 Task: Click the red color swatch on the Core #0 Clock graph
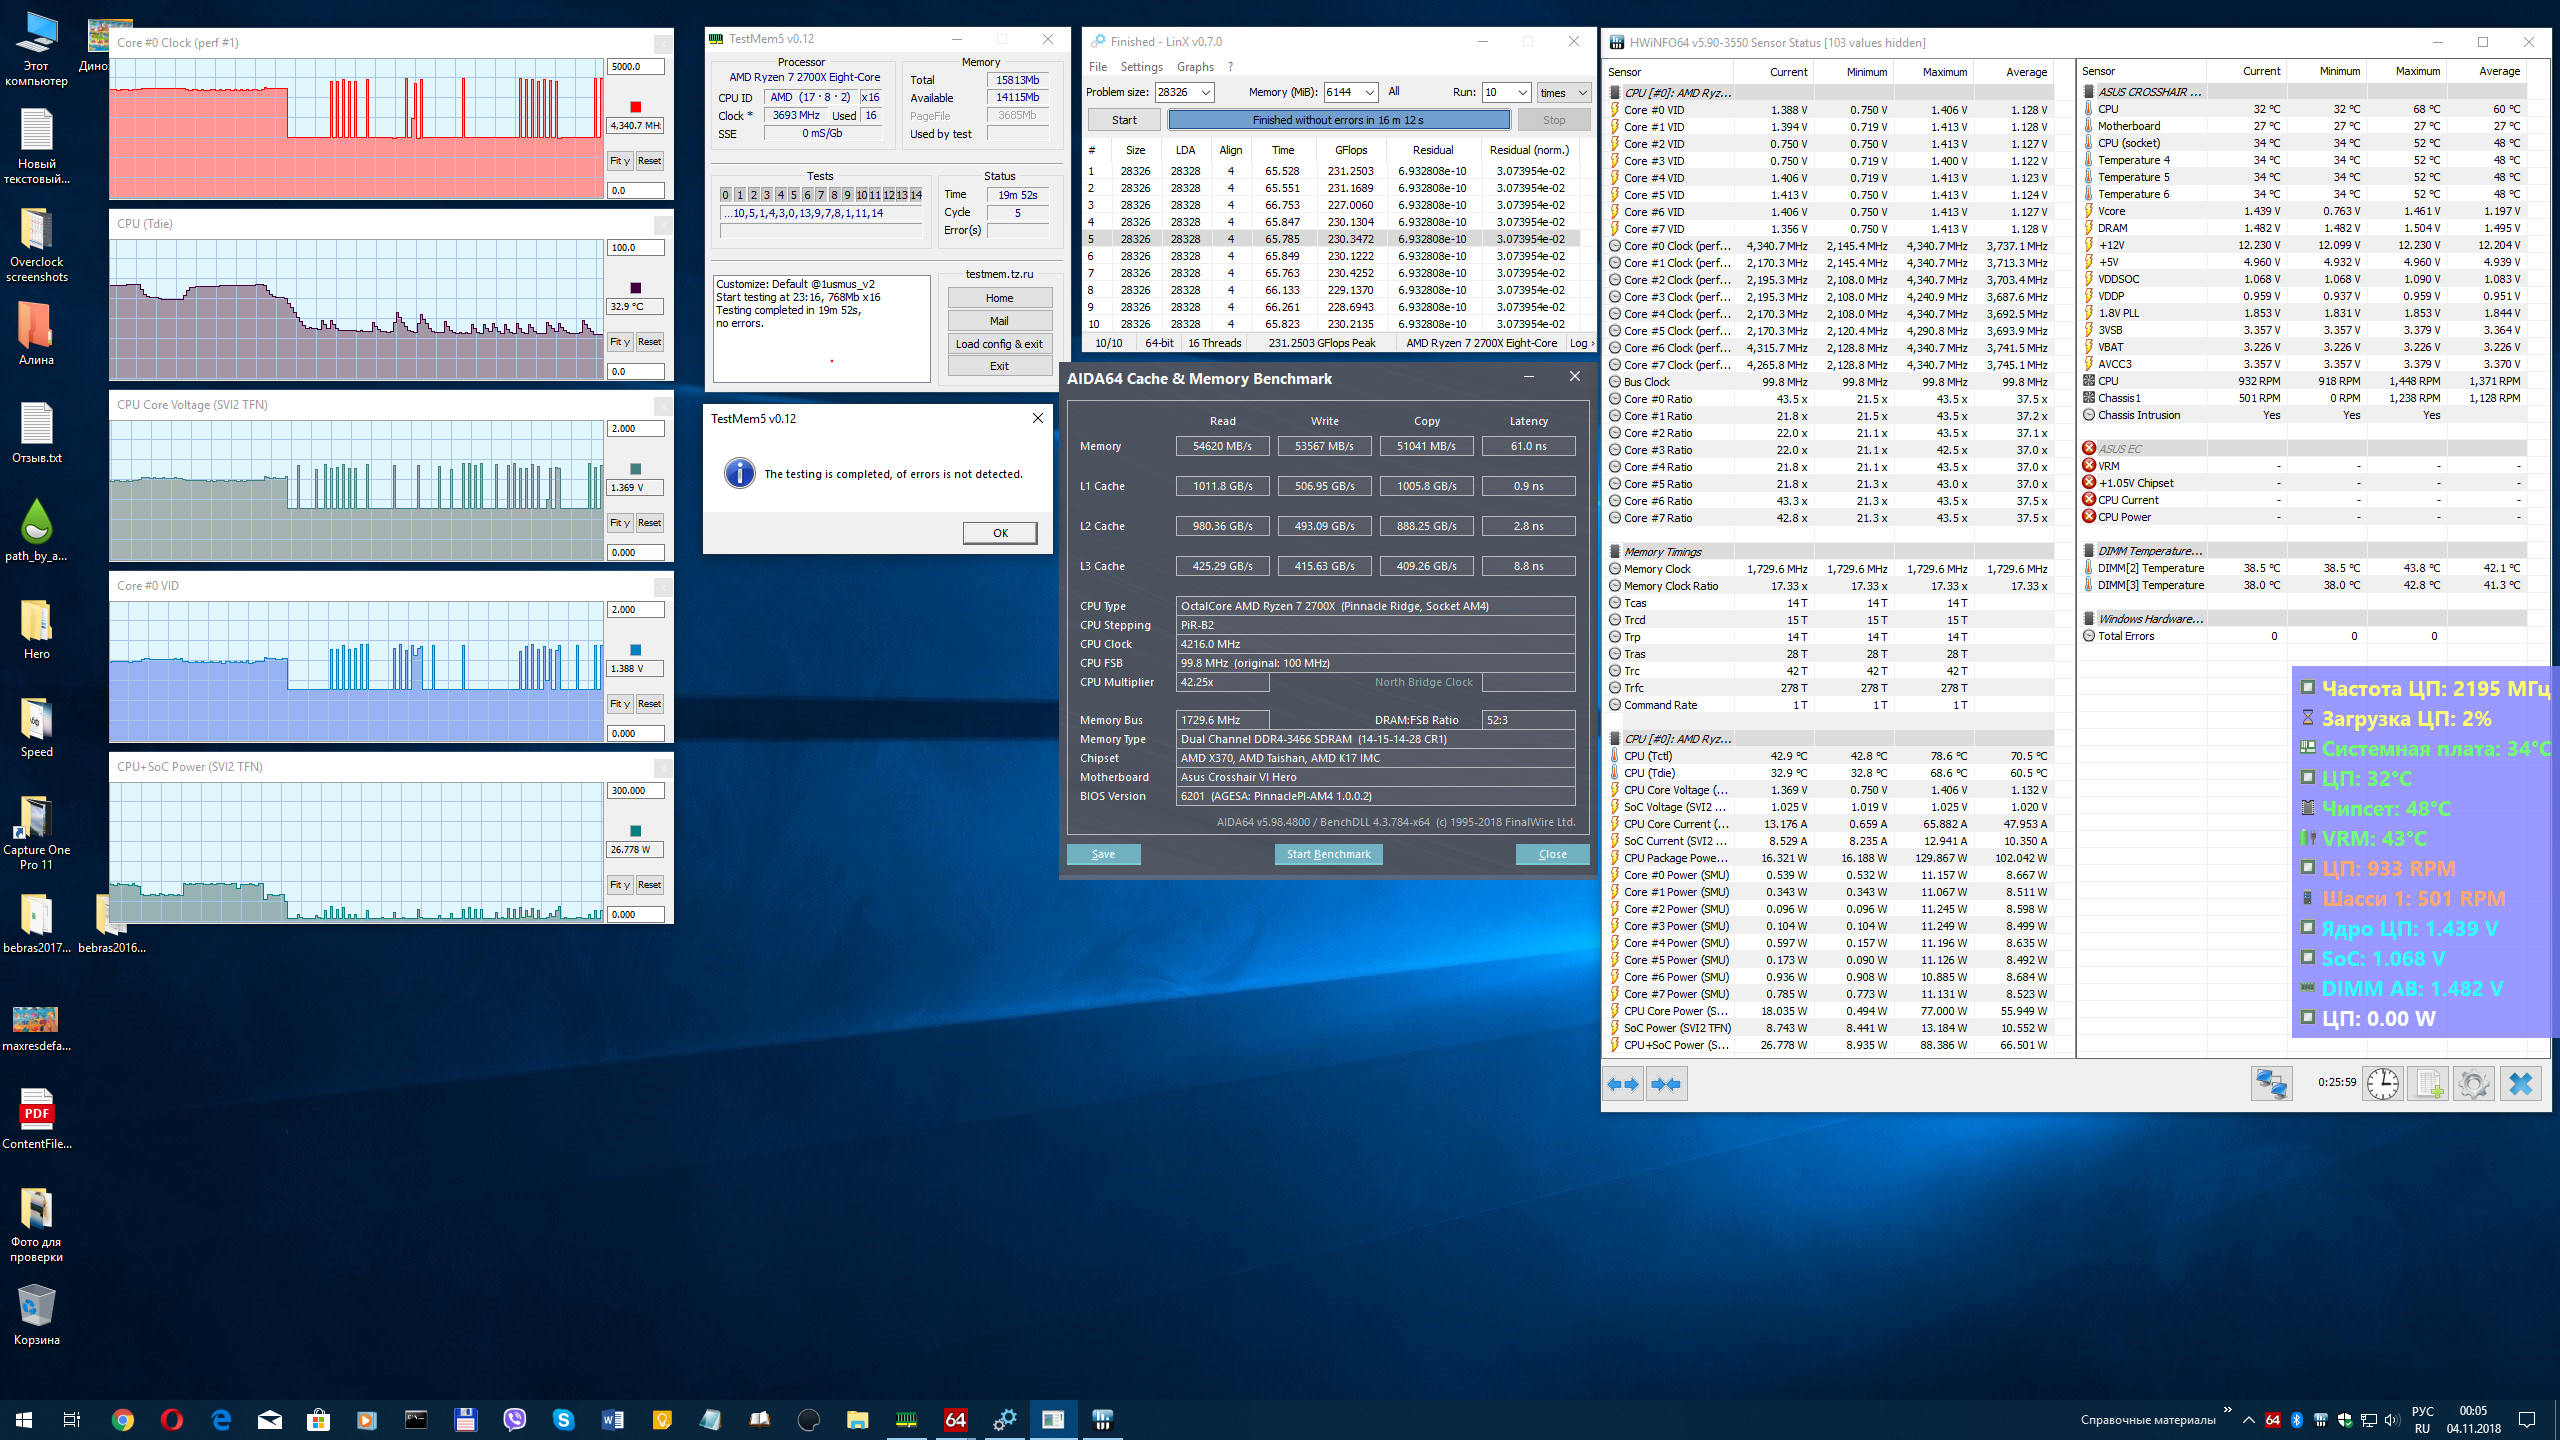point(635,107)
